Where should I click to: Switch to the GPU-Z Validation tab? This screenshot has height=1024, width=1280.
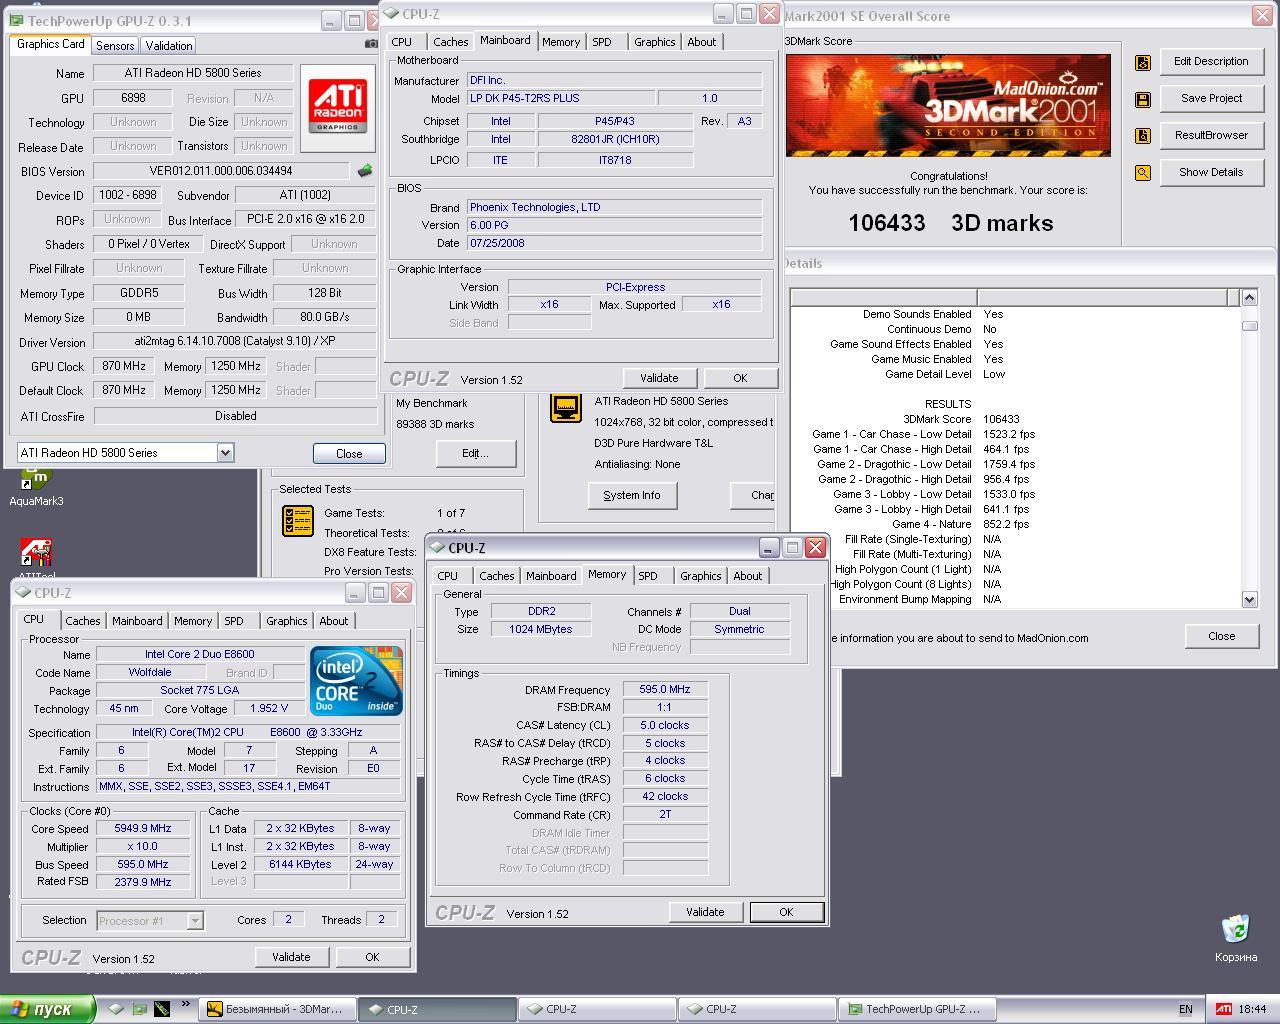click(x=169, y=46)
